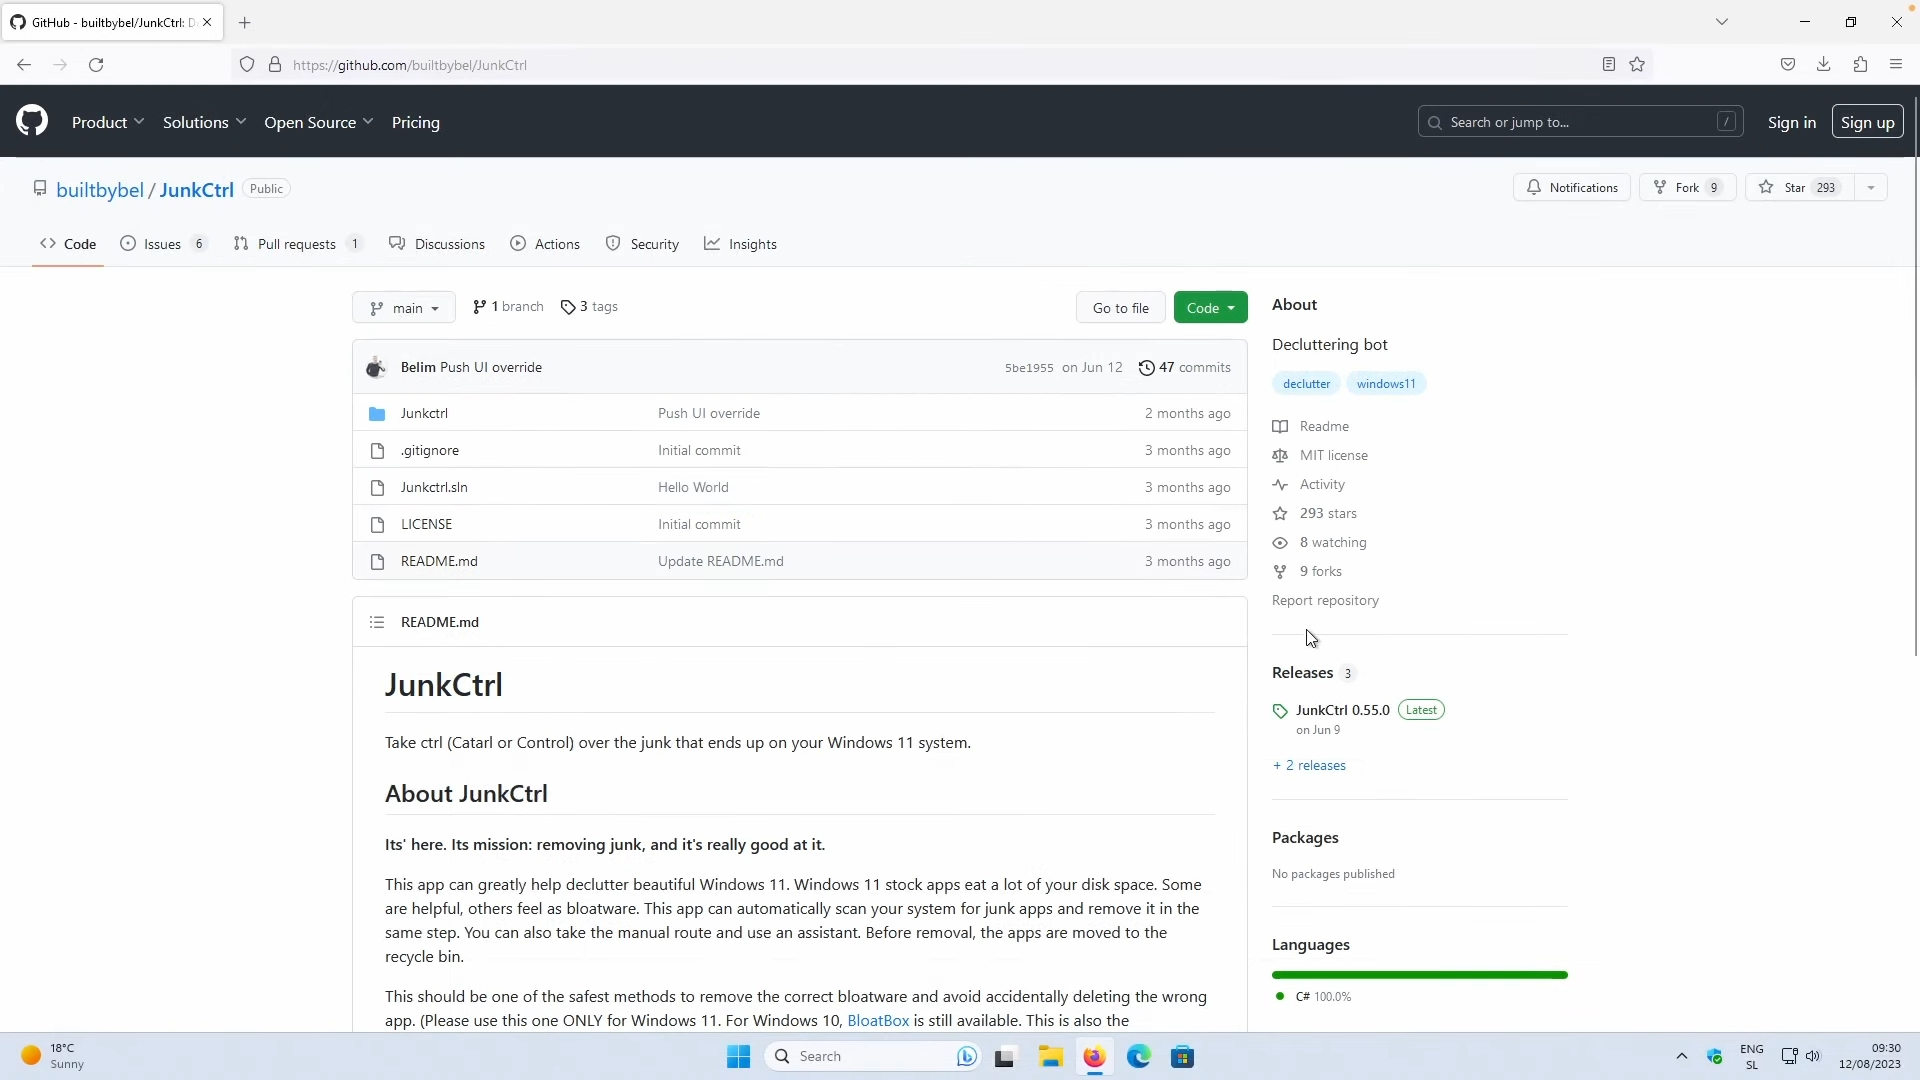1920x1080 pixels.
Task: Click the Notifications bell icon
Action: pos(1534,188)
